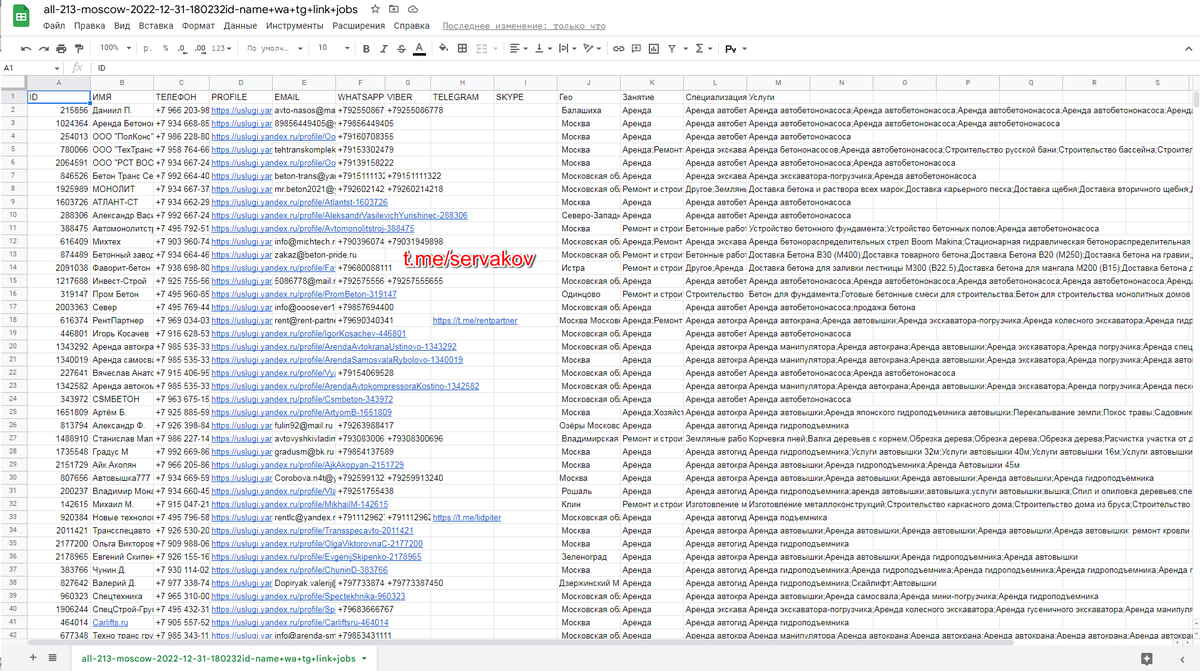Insert a comment
This screenshot has width=1200, height=671.
click(x=637, y=48)
